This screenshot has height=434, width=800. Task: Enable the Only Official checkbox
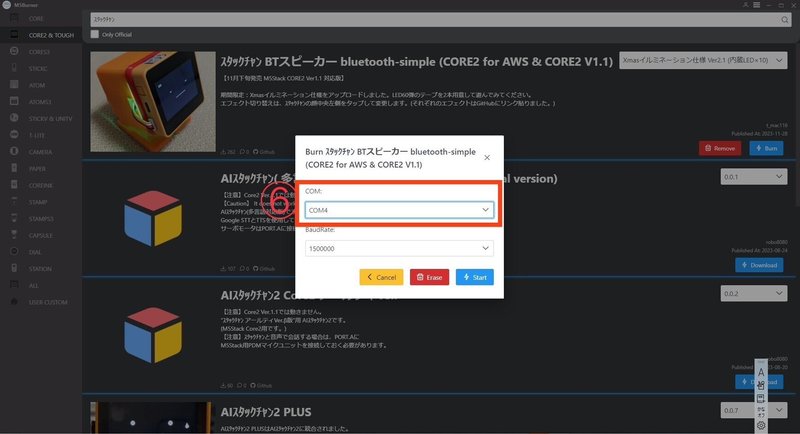(x=94, y=34)
